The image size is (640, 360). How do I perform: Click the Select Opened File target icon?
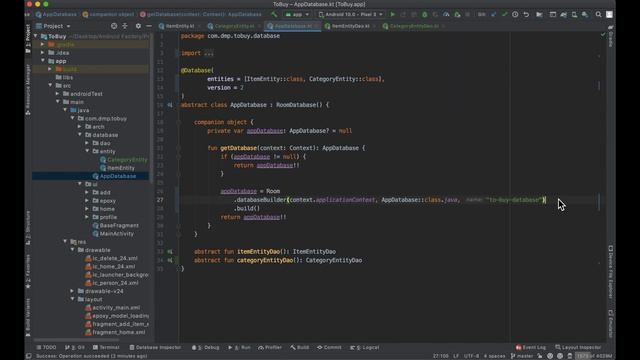(114, 26)
